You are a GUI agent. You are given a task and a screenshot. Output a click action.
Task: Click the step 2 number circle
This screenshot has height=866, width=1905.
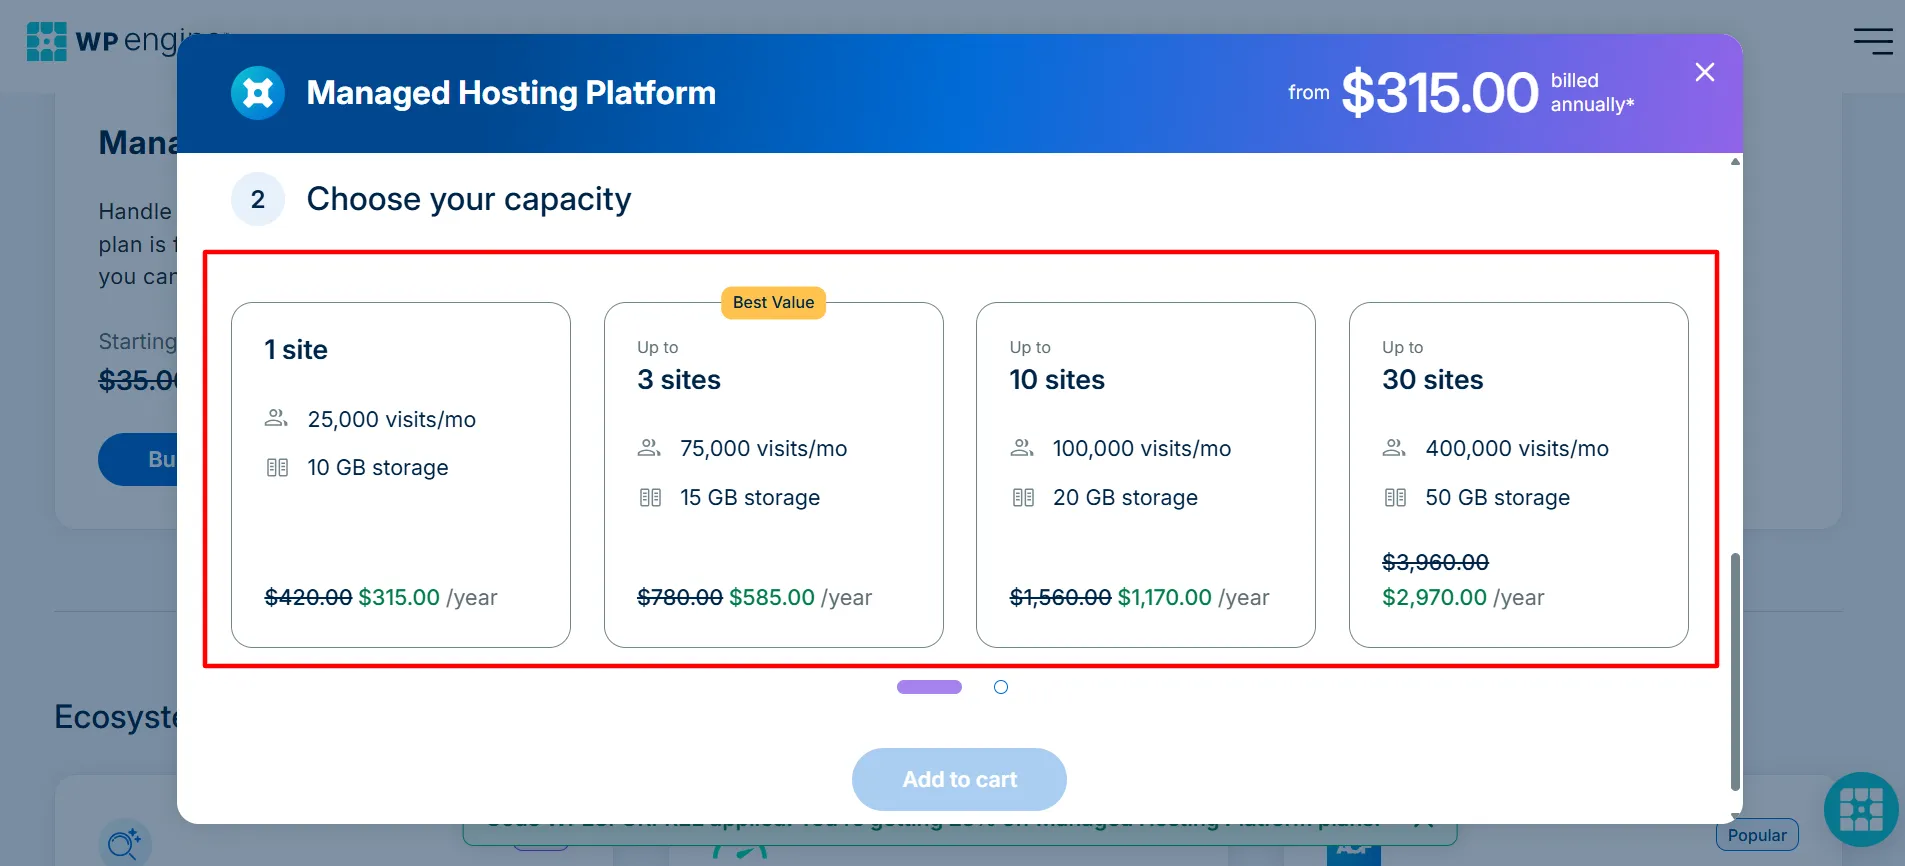[x=258, y=199]
